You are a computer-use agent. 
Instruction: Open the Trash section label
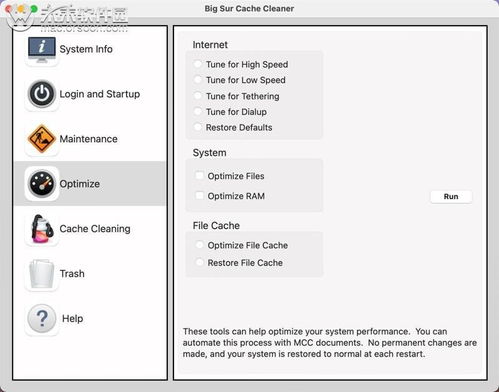(72, 274)
